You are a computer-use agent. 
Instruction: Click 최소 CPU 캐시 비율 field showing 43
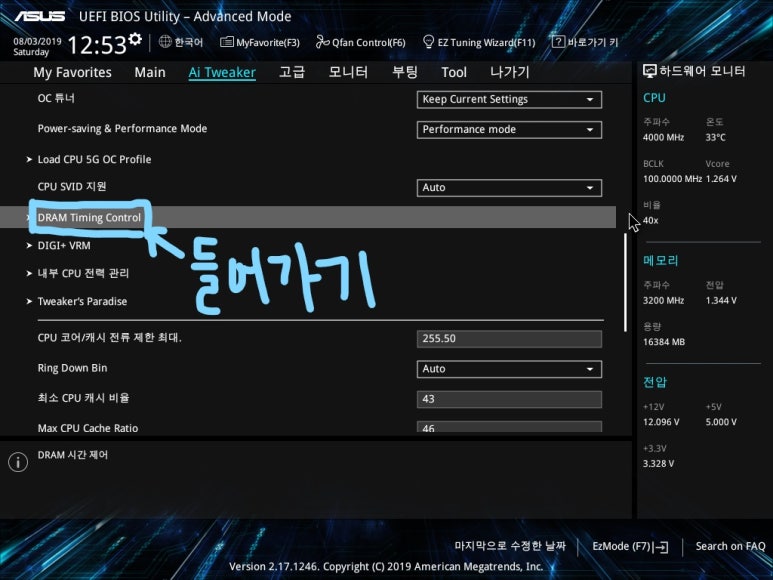[x=509, y=399]
